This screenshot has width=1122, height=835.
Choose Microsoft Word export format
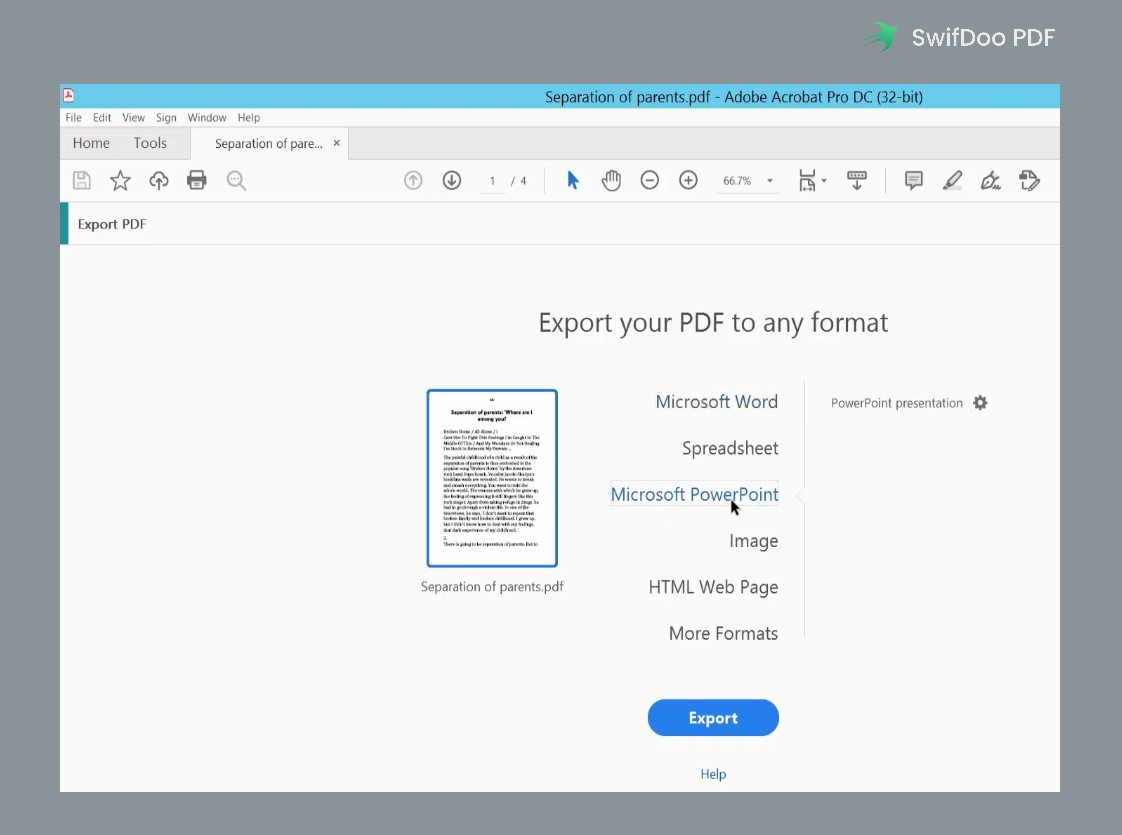click(716, 401)
